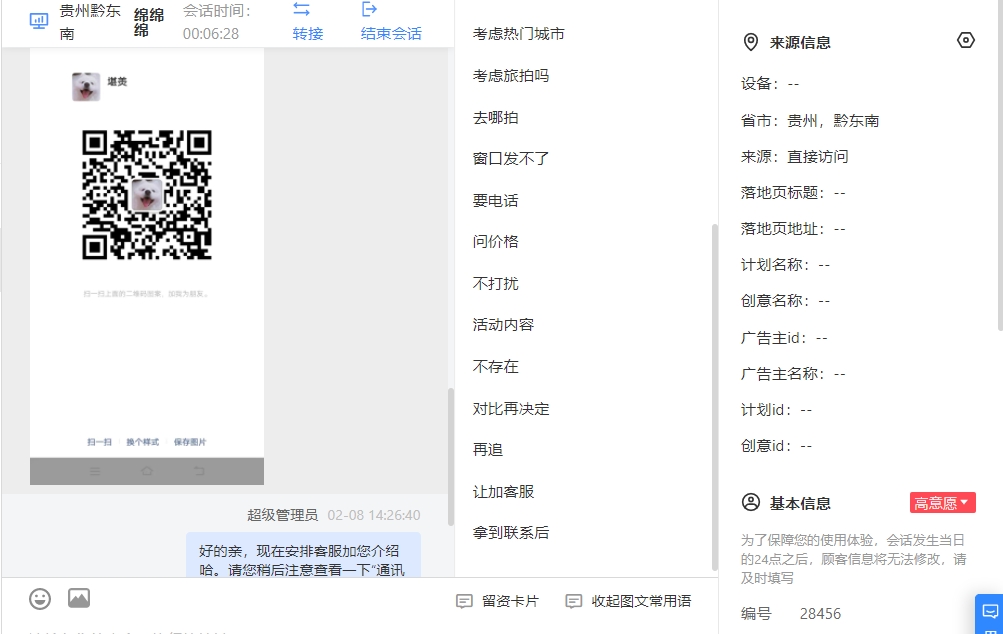Image resolution: width=1003 pixels, height=634 pixels.
Task: Click the chat message list scrollbar
Action: (450, 457)
